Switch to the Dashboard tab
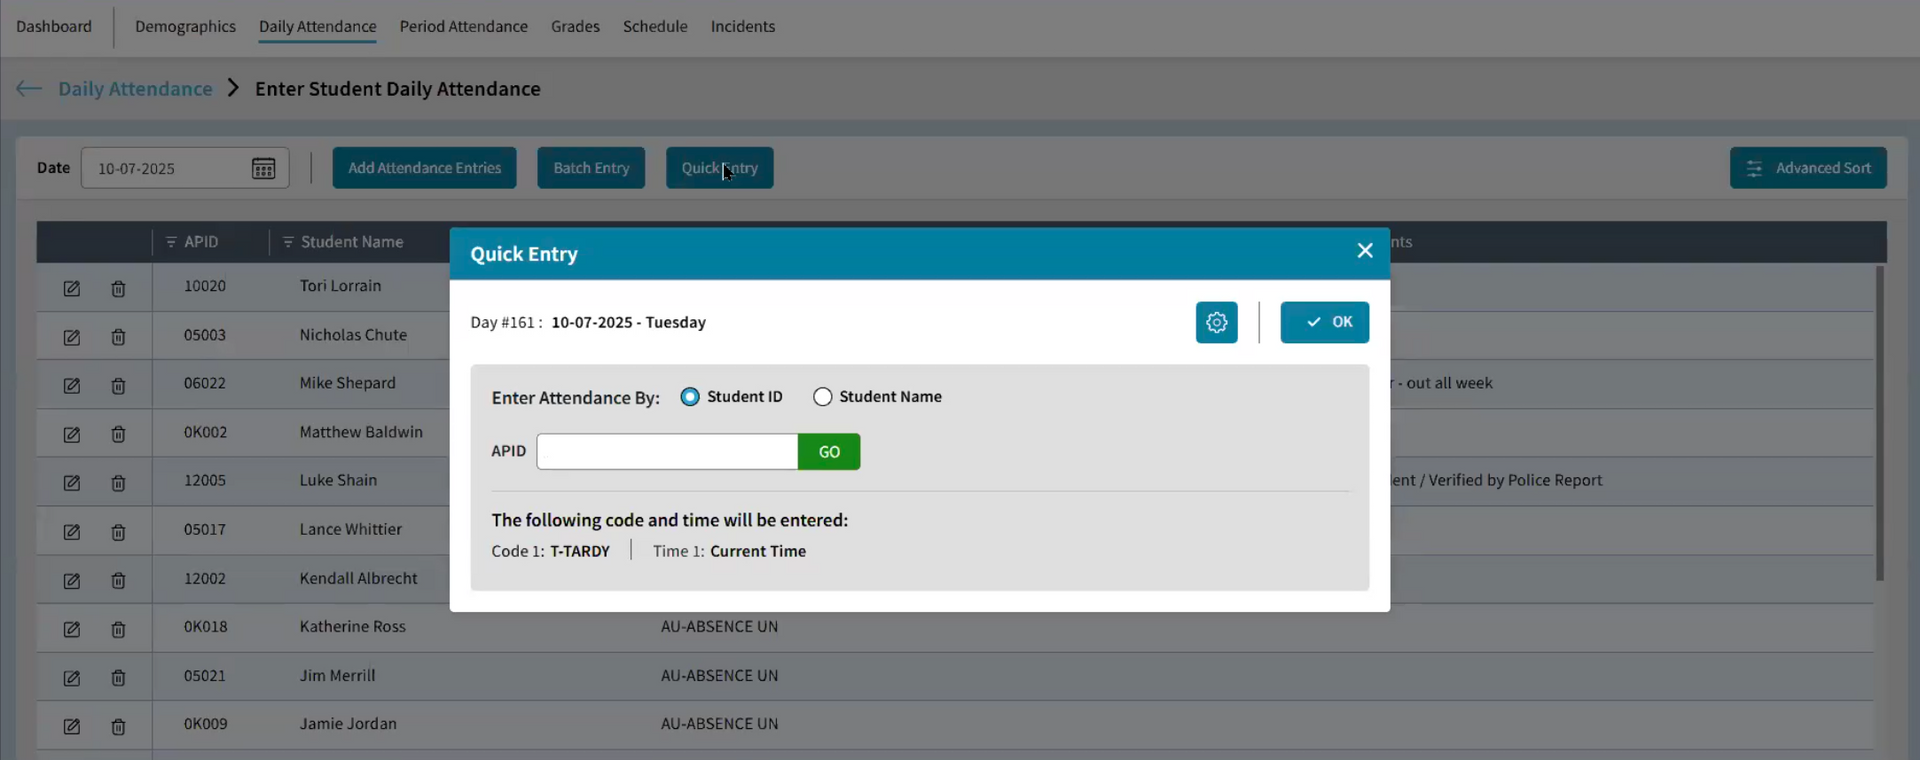The image size is (1920, 760). tap(54, 26)
